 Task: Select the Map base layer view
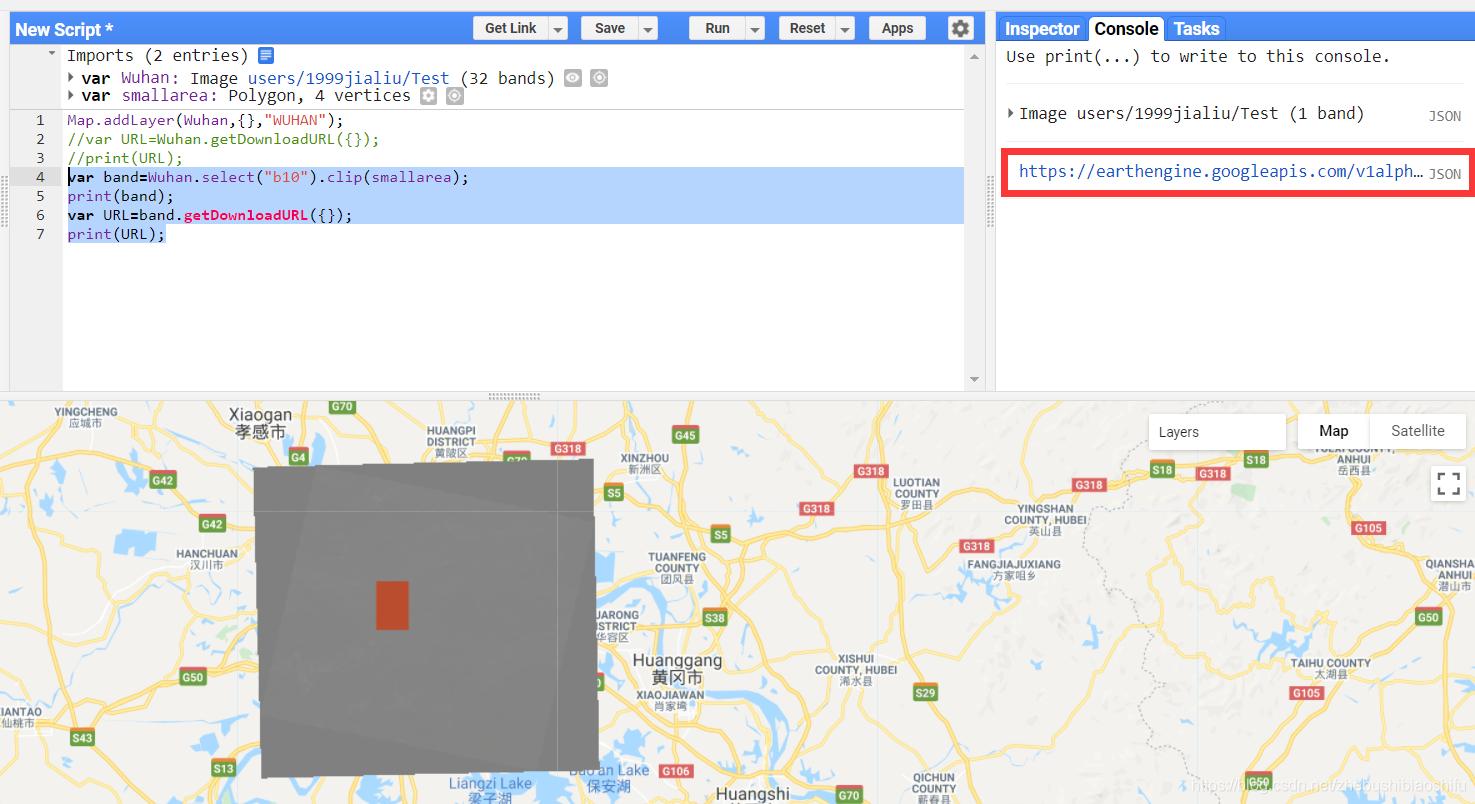click(1333, 431)
